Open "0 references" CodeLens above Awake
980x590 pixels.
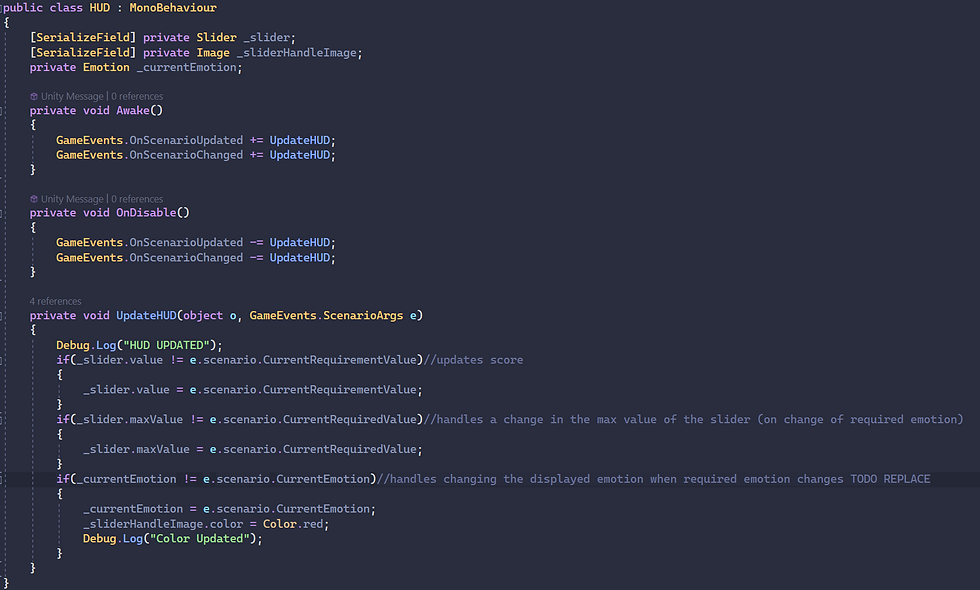point(137,96)
